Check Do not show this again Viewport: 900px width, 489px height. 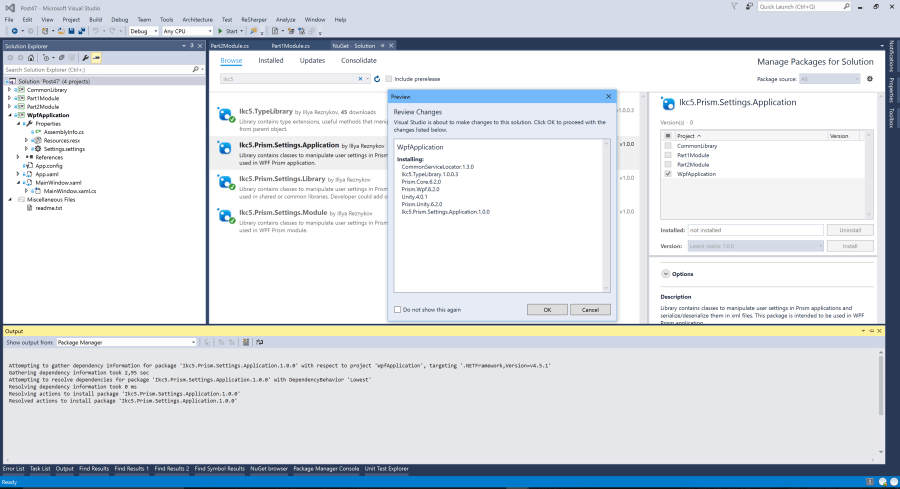(397, 309)
